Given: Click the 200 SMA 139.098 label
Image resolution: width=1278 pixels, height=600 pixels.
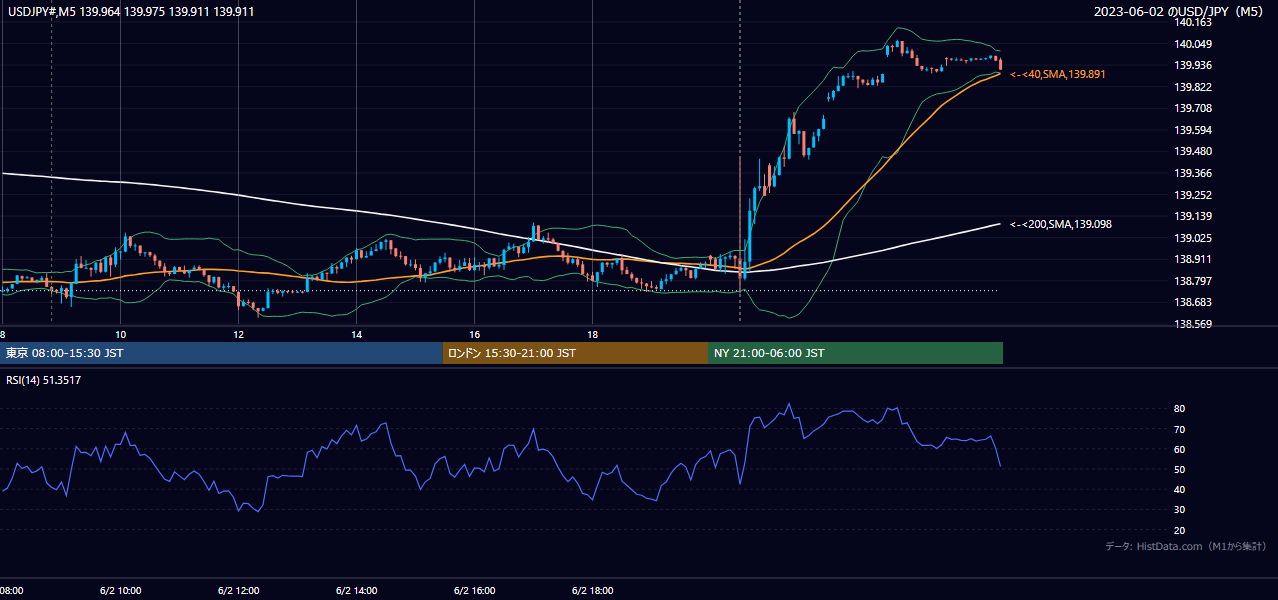Looking at the screenshot, I should tap(1061, 224).
